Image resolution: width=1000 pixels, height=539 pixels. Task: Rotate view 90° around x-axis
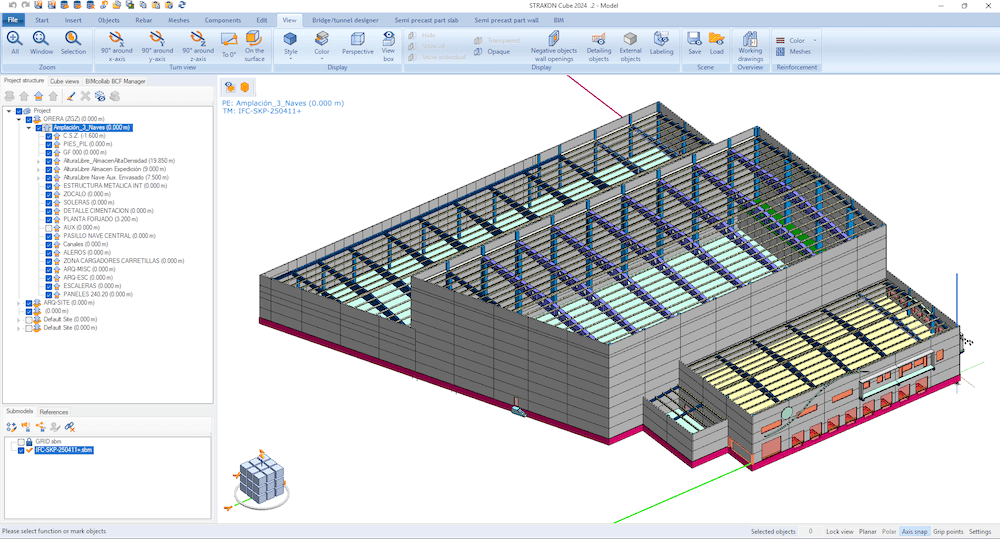(x=117, y=46)
